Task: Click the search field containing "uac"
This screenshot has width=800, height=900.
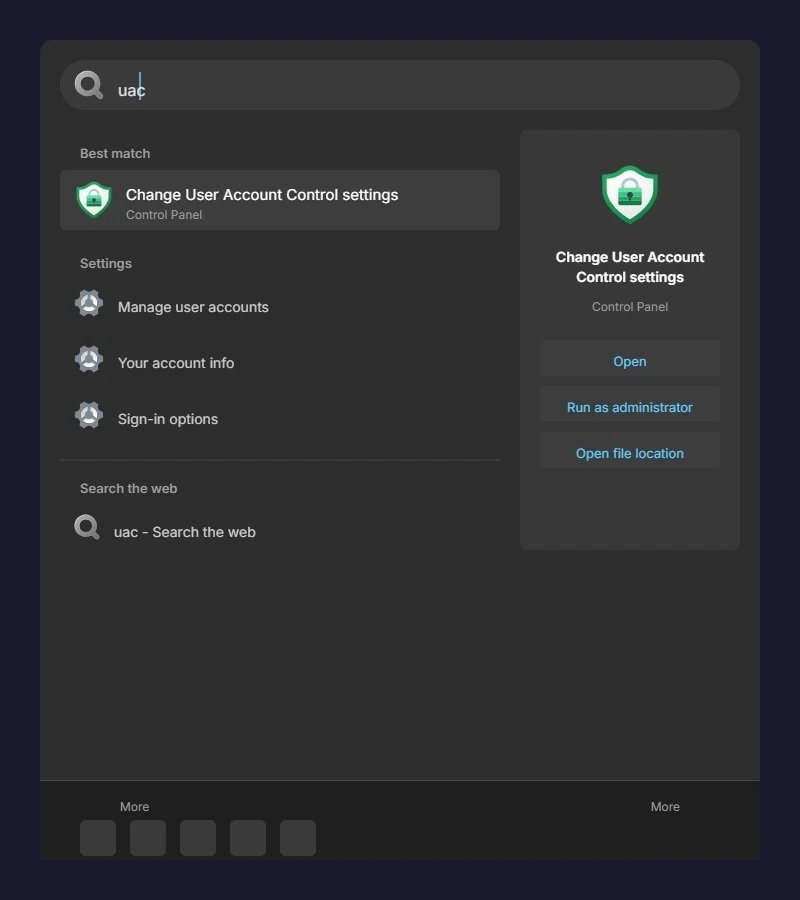Action: [x=420, y=90]
